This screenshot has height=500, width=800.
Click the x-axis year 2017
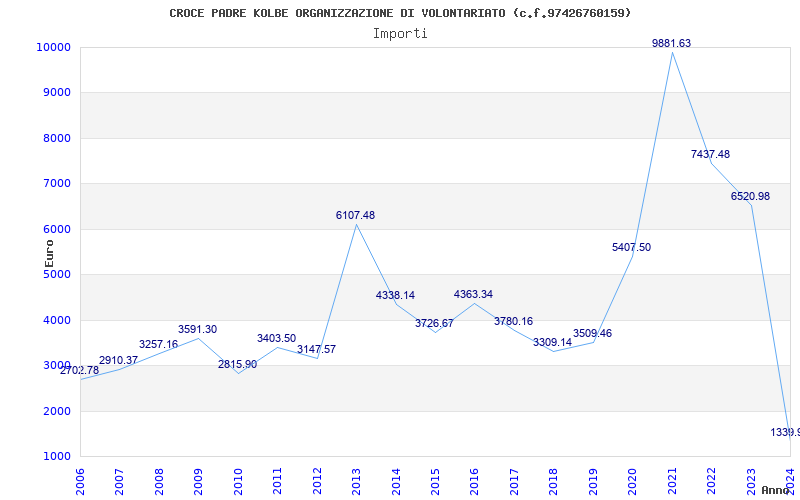514,482
